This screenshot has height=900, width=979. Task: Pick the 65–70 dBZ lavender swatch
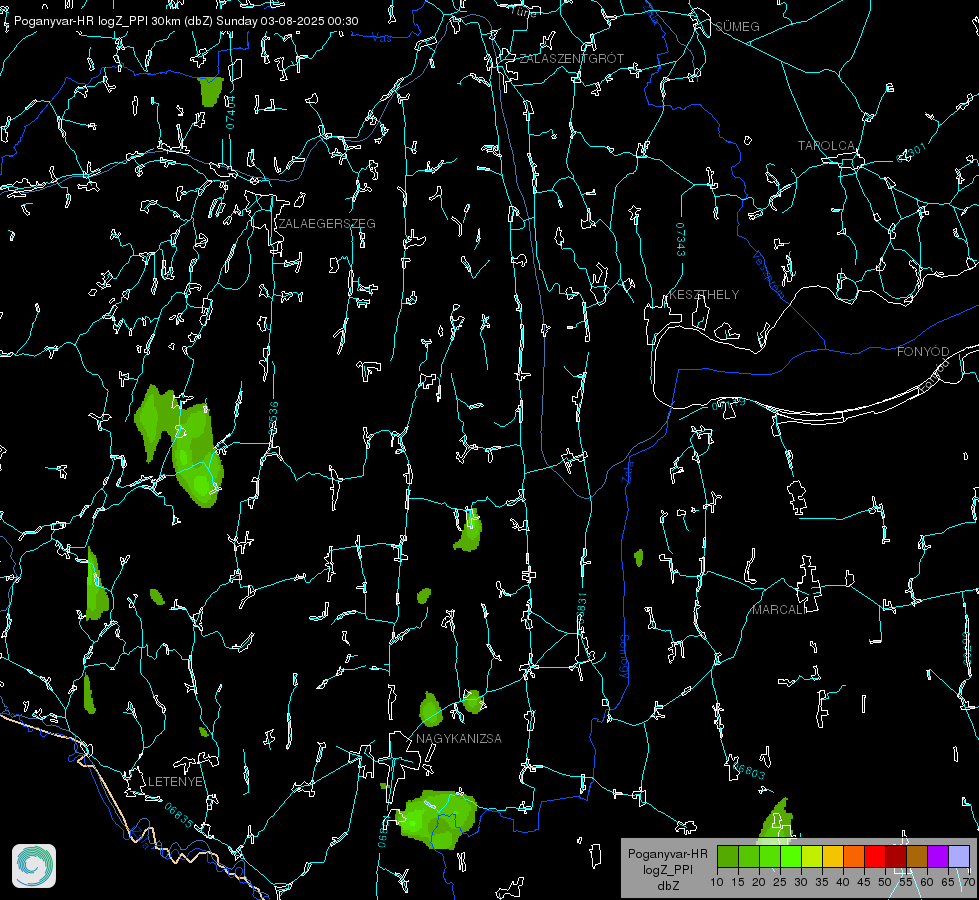(959, 857)
